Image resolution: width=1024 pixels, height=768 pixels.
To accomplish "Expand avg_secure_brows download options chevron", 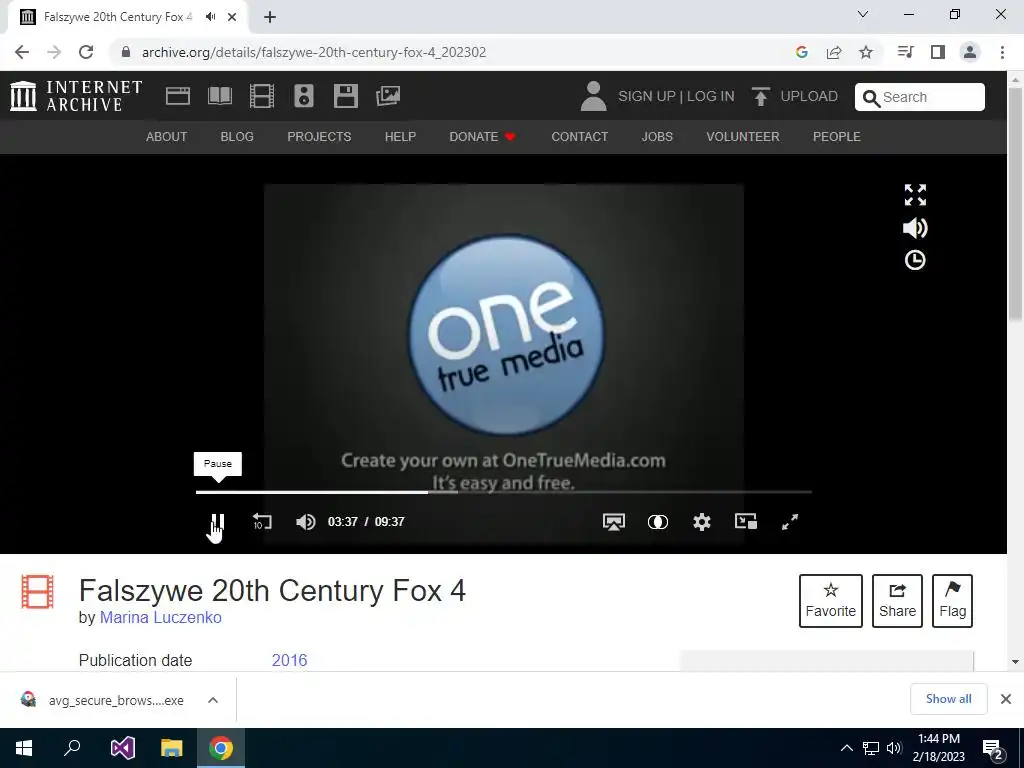I will pos(213,700).
